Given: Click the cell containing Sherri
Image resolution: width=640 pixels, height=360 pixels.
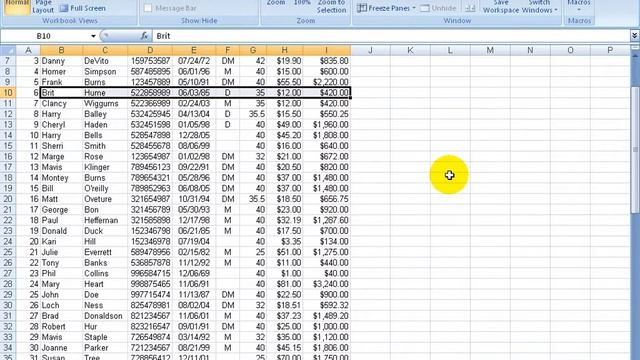Looking at the screenshot, I should tap(62, 146).
